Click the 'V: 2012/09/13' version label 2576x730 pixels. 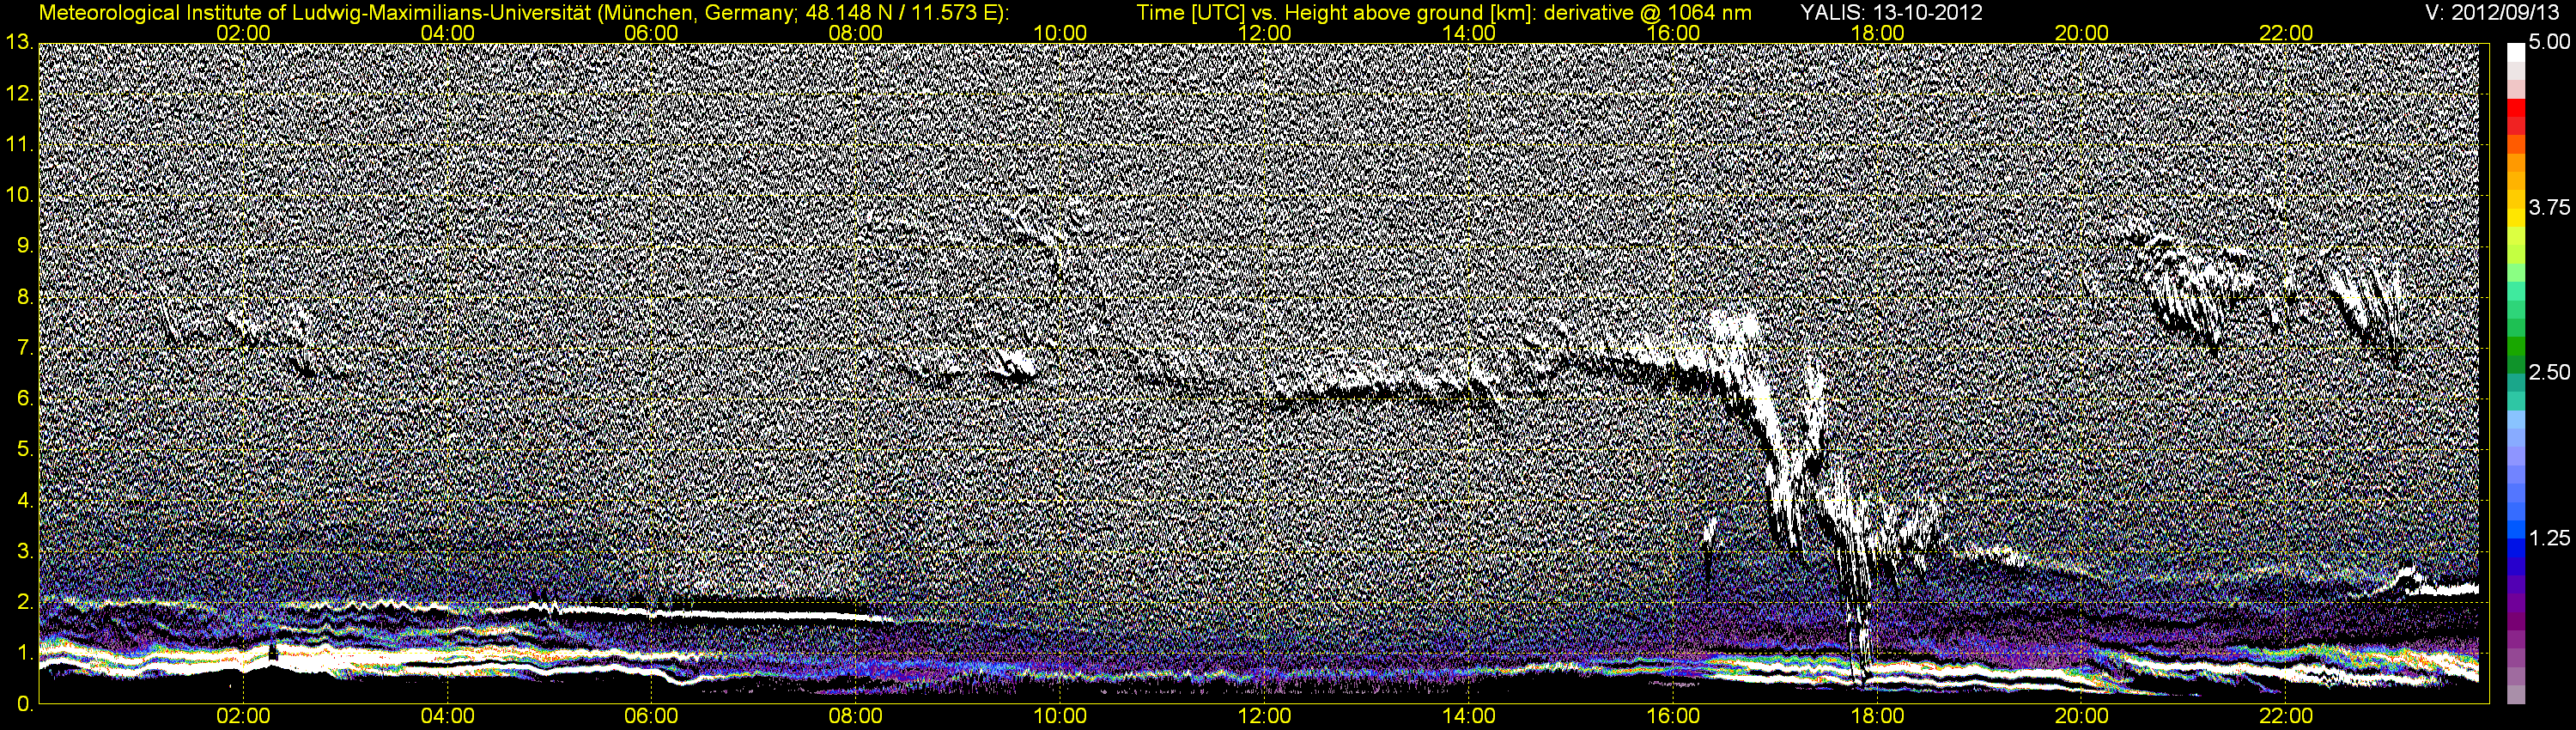(2493, 13)
